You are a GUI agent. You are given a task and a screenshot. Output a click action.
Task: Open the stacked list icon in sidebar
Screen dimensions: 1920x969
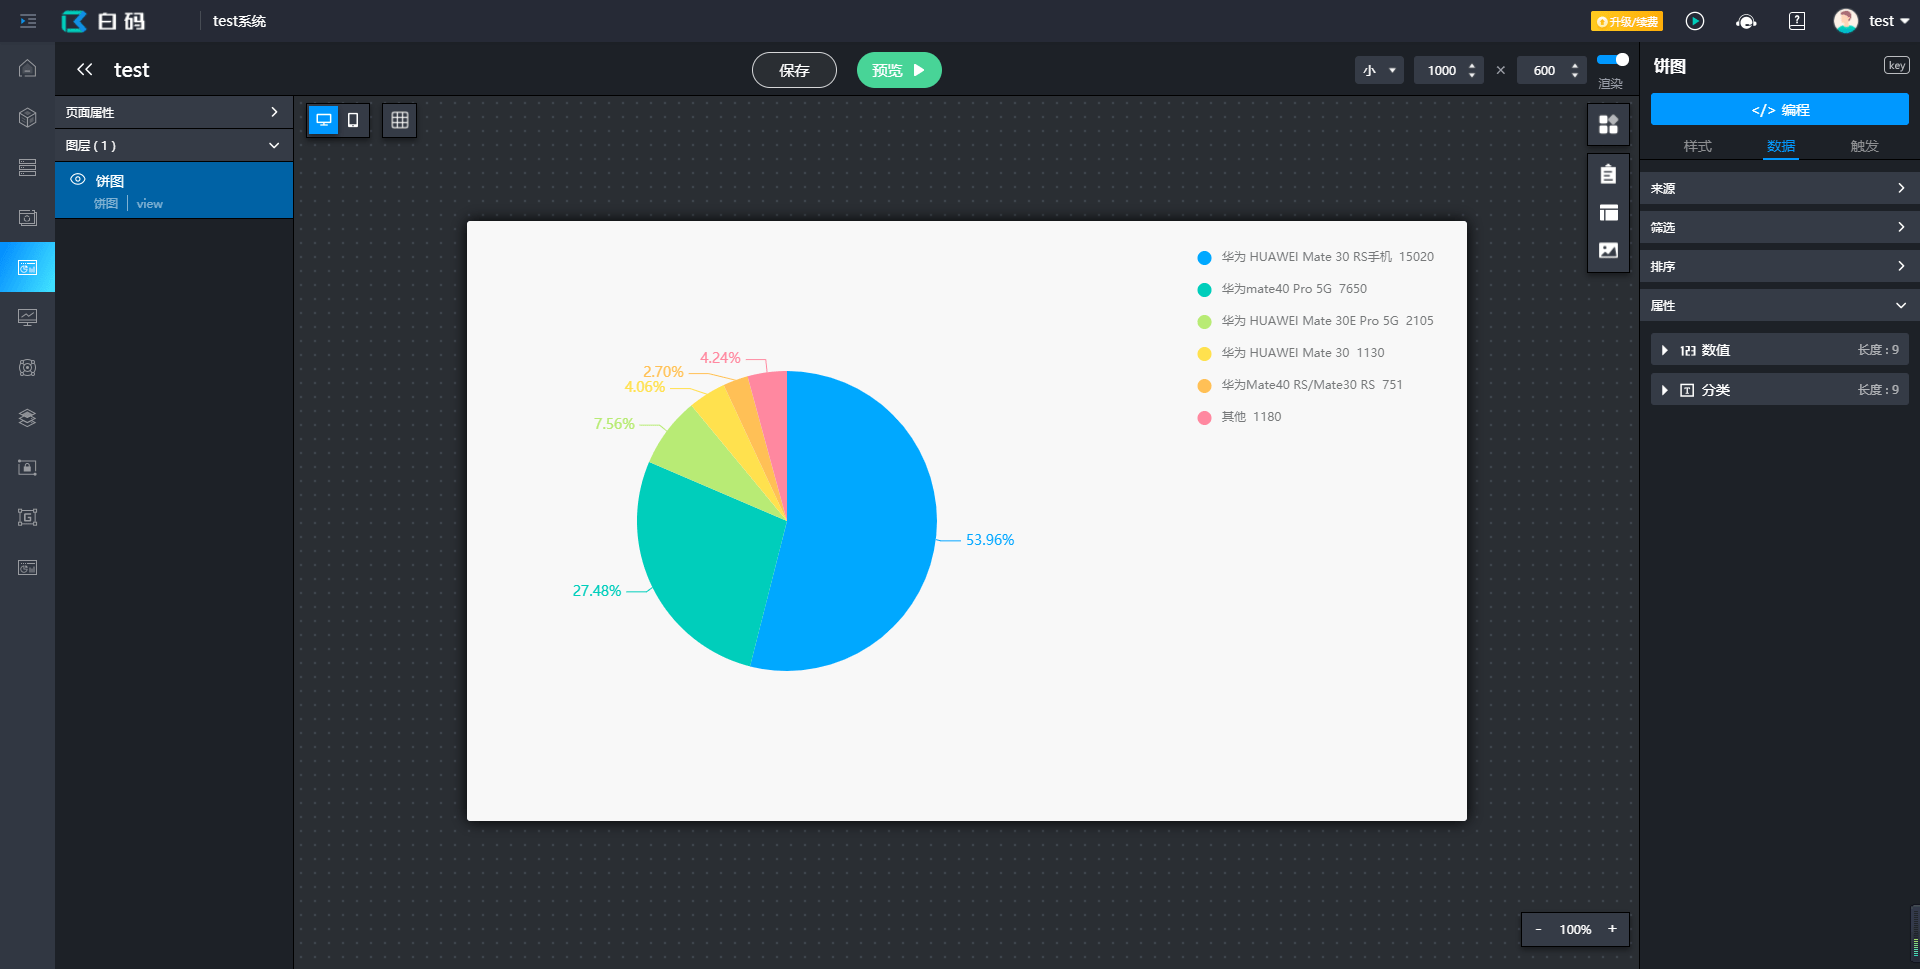(x=28, y=168)
